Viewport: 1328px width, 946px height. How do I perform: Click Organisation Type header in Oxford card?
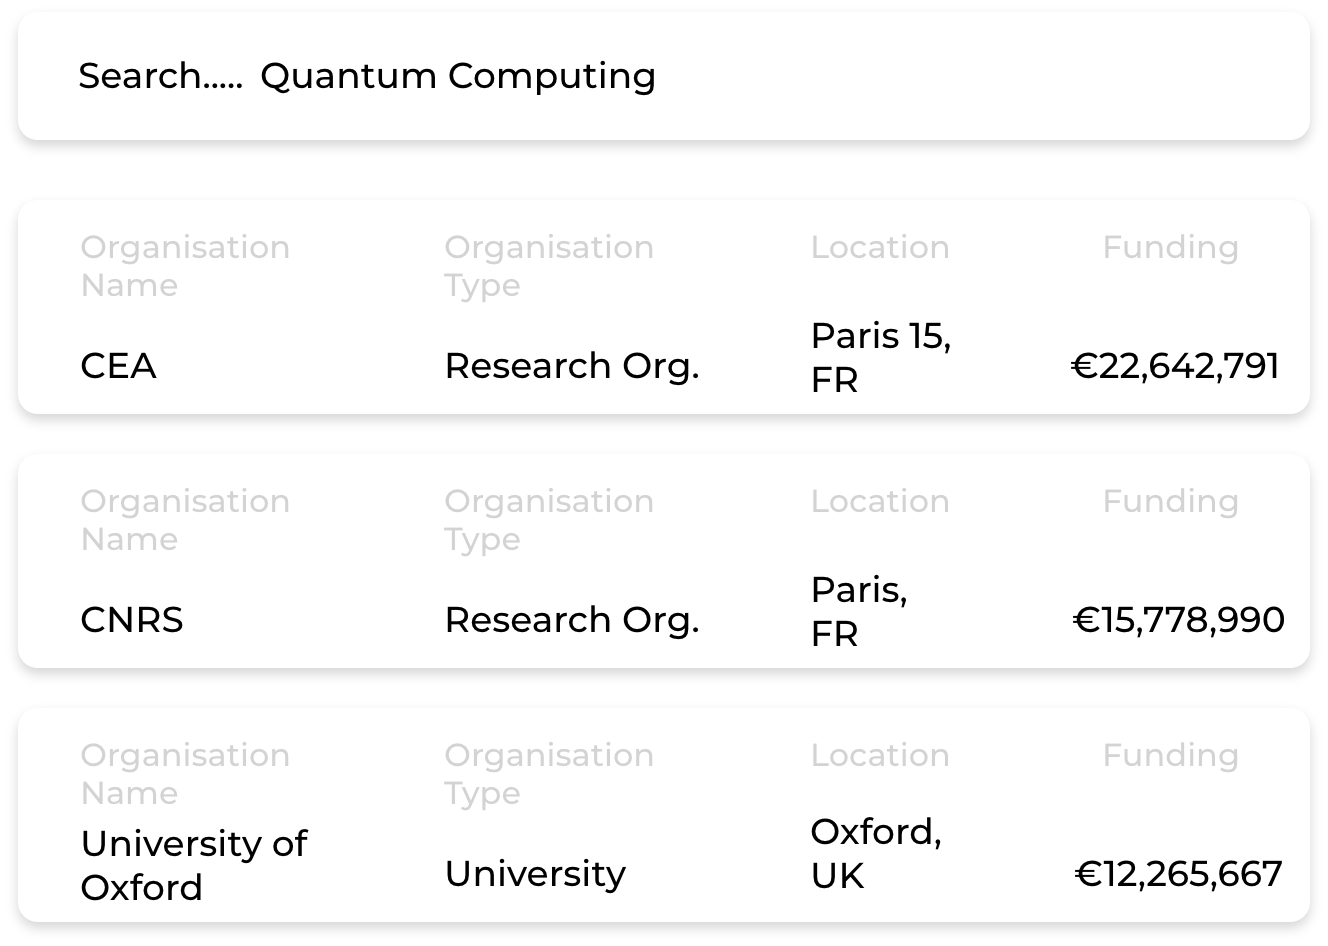point(549,774)
